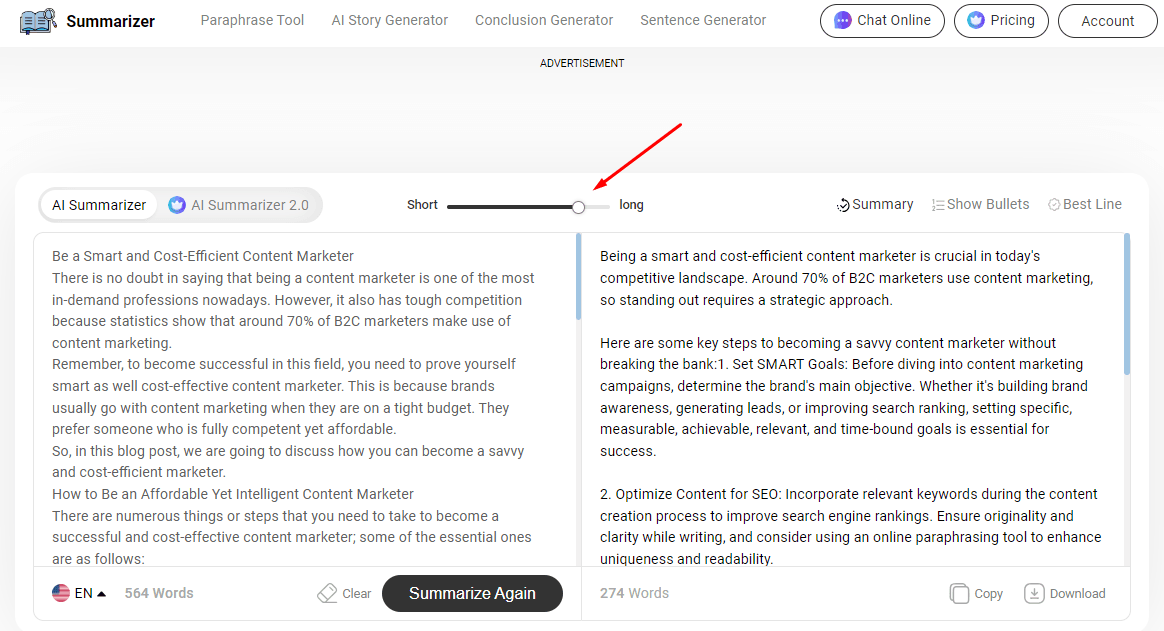Toggle the Show Bullets view
The width and height of the screenshot is (1164, 631).
point(980,204)
